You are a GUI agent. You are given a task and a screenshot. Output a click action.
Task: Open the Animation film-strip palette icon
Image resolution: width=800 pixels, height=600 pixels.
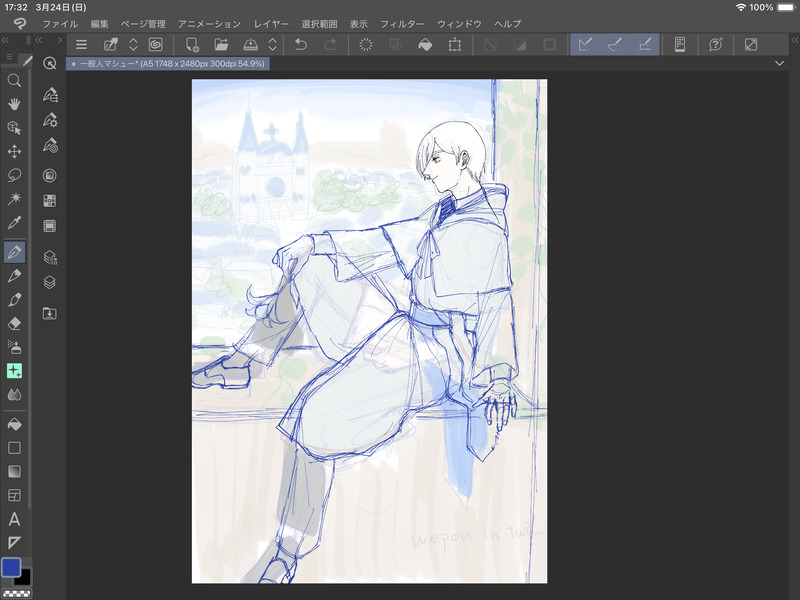[49, 226]
